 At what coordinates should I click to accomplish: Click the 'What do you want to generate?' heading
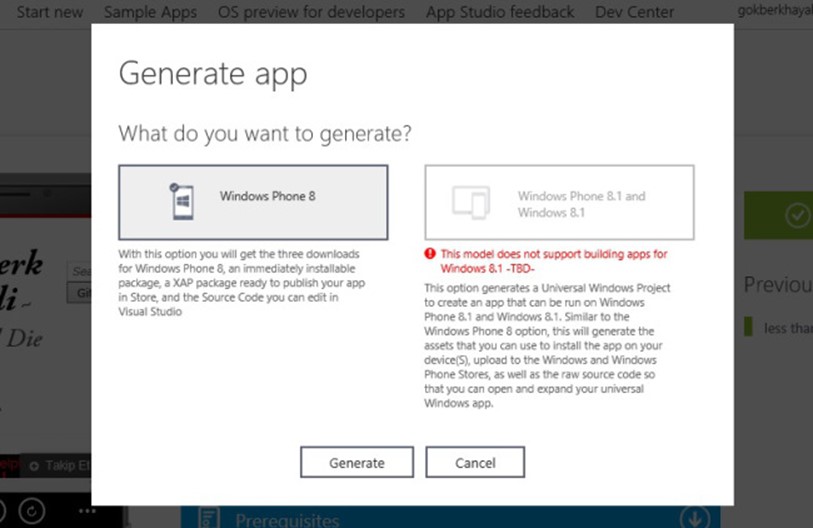pyautogui.click(x=265, y=134)
